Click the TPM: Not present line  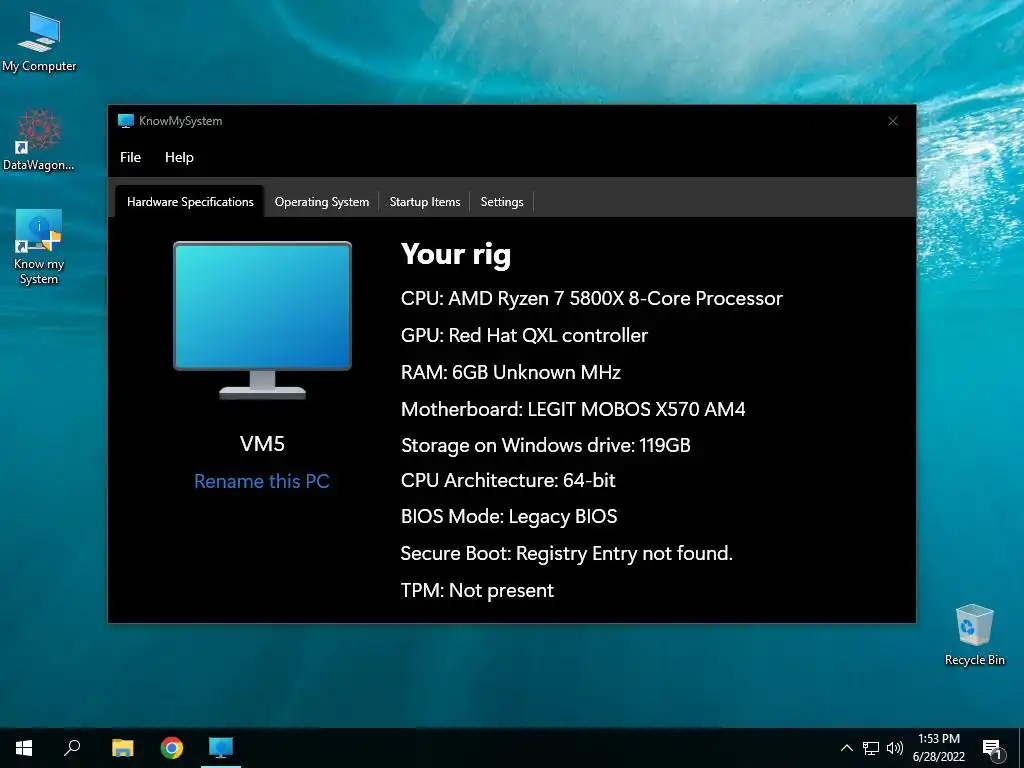pos(477,590)
